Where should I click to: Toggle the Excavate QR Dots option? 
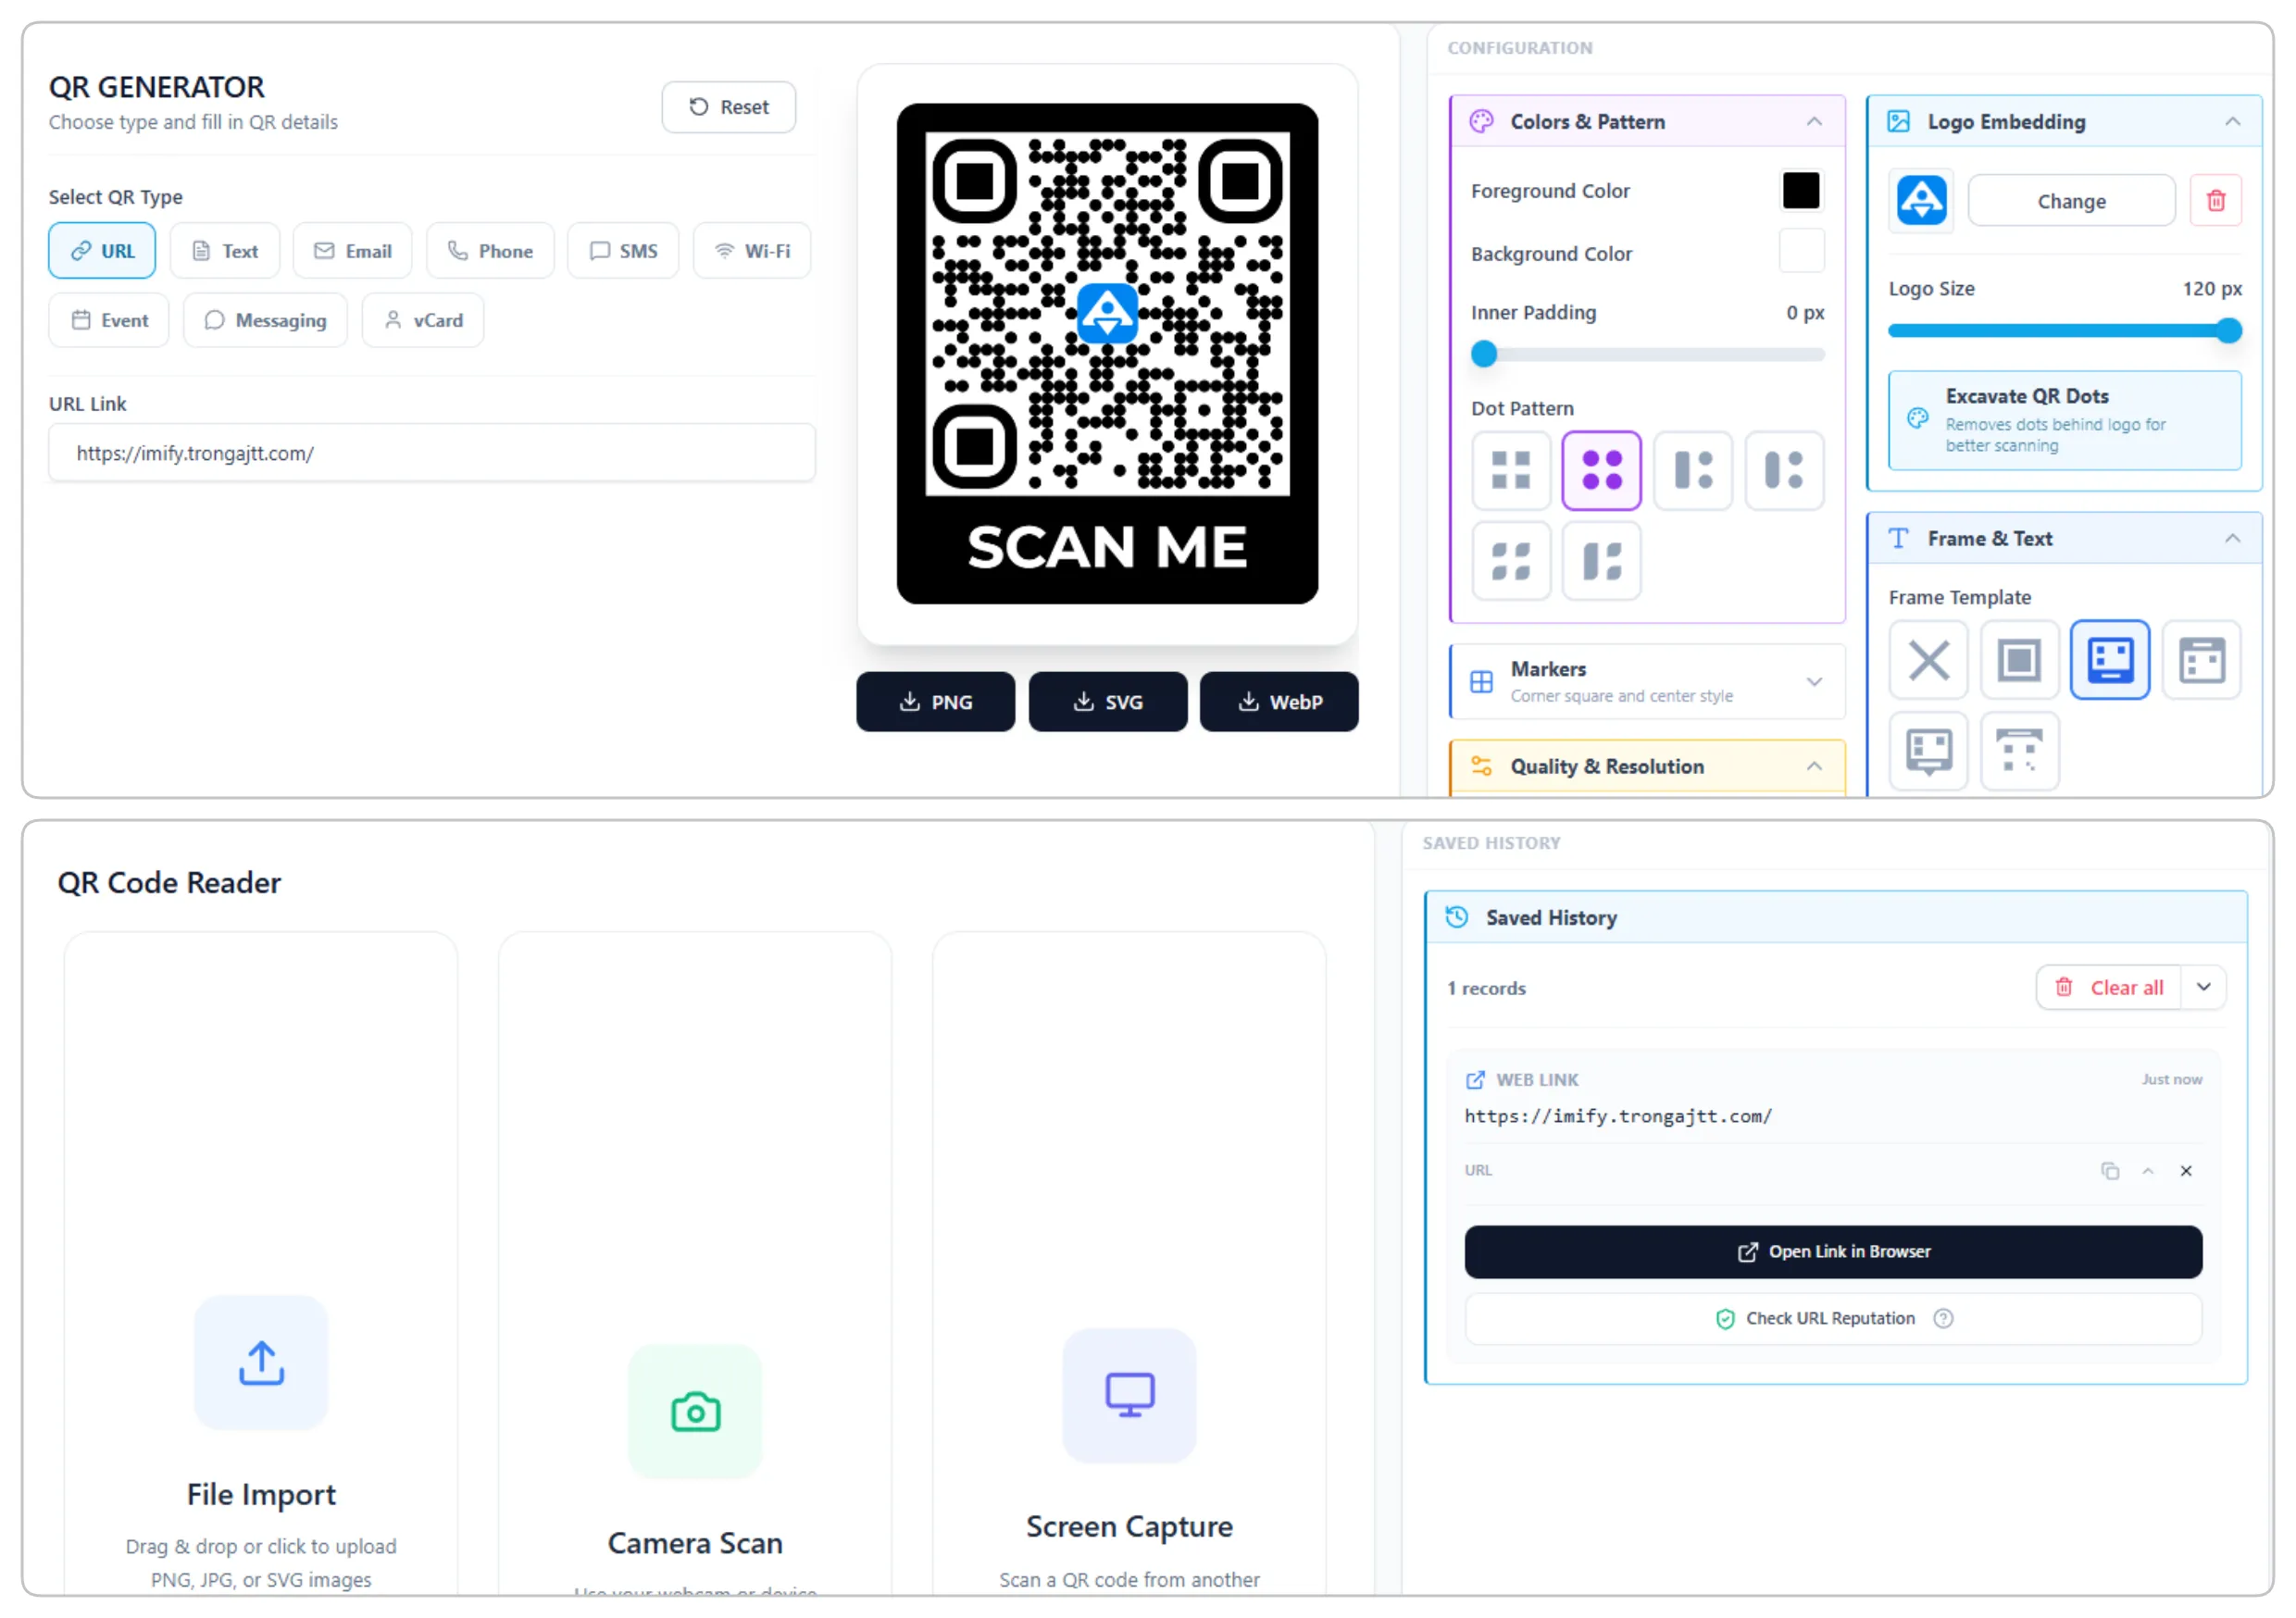tap(2064, 420)
